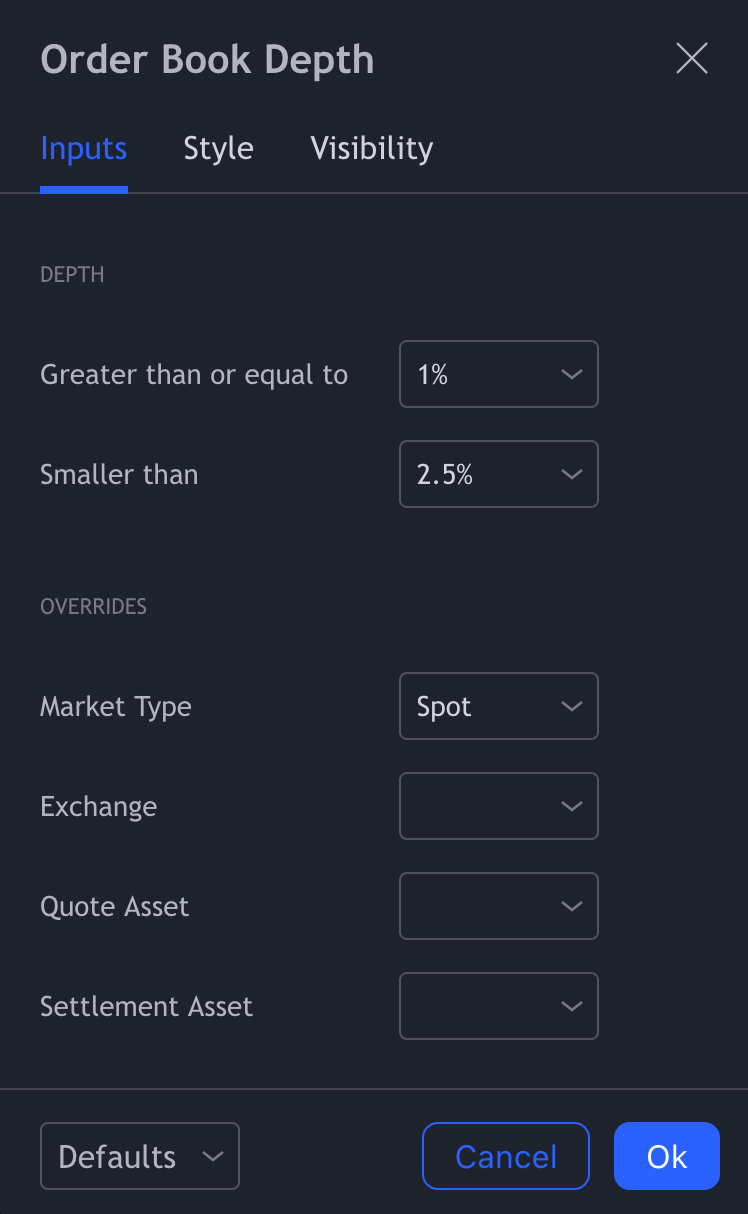Click the DEPTH section heading
The height and width of the screenshot is (1214, 748).
(72, 275)
